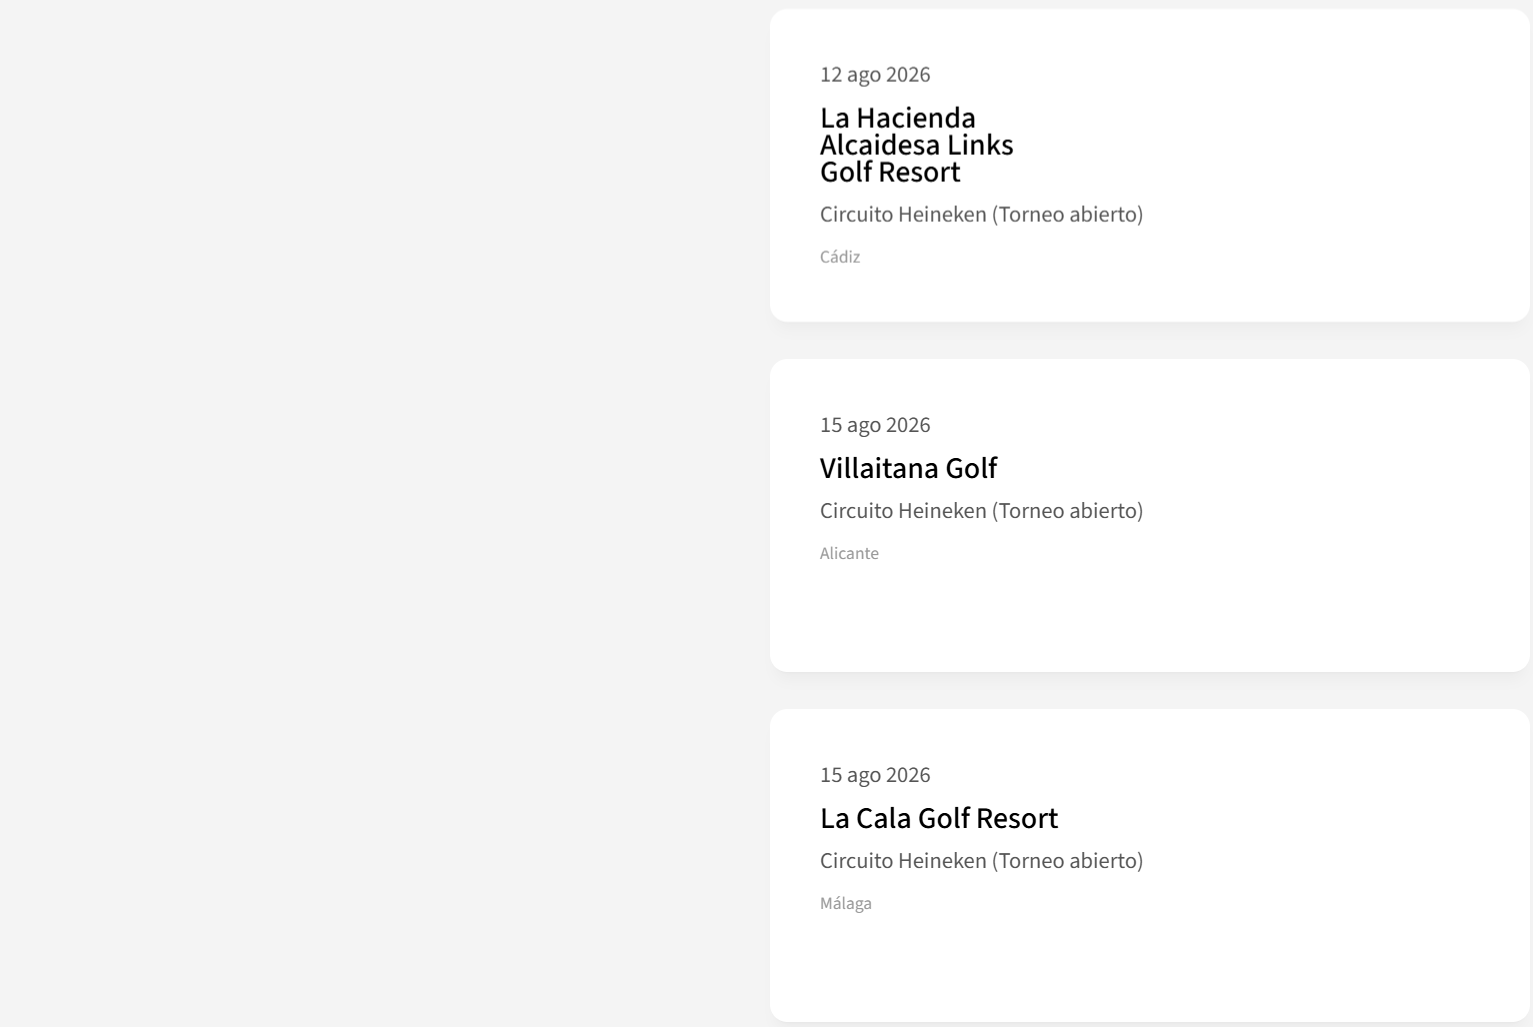Click Circuito Heineken text under La Cala Golf Resort
This screenshot has width=1533, height=1027.
tap(903, 861)
